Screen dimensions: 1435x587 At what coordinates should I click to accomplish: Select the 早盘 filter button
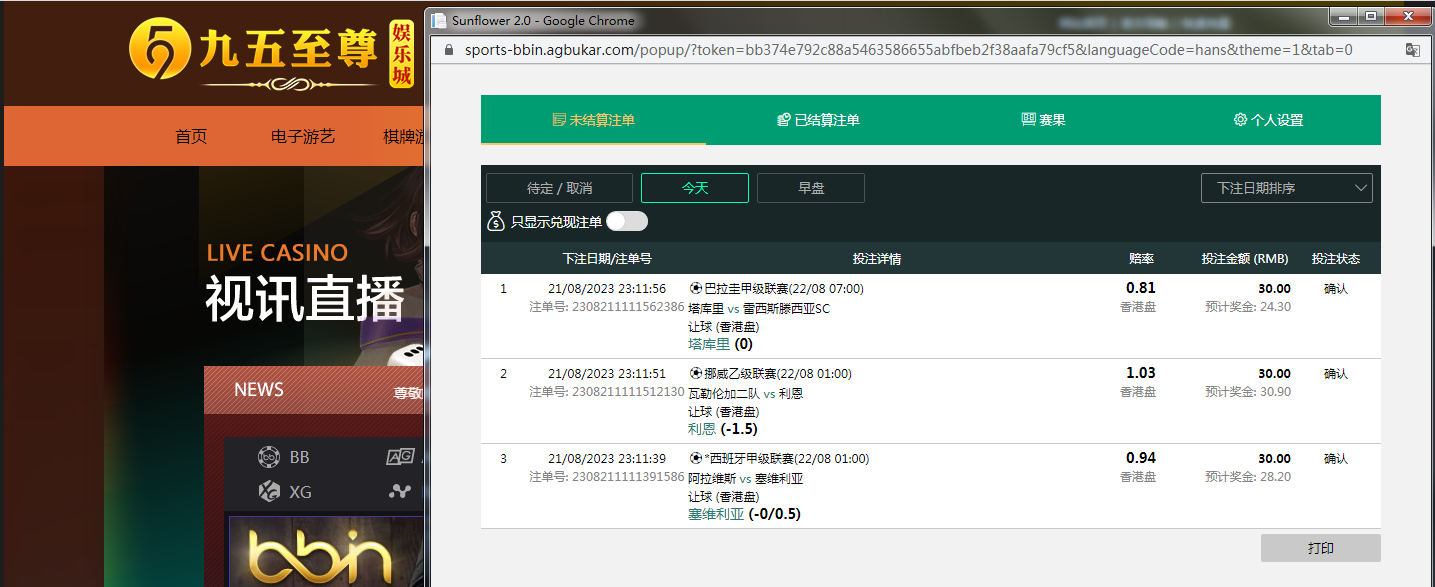(x=810, y=188)
